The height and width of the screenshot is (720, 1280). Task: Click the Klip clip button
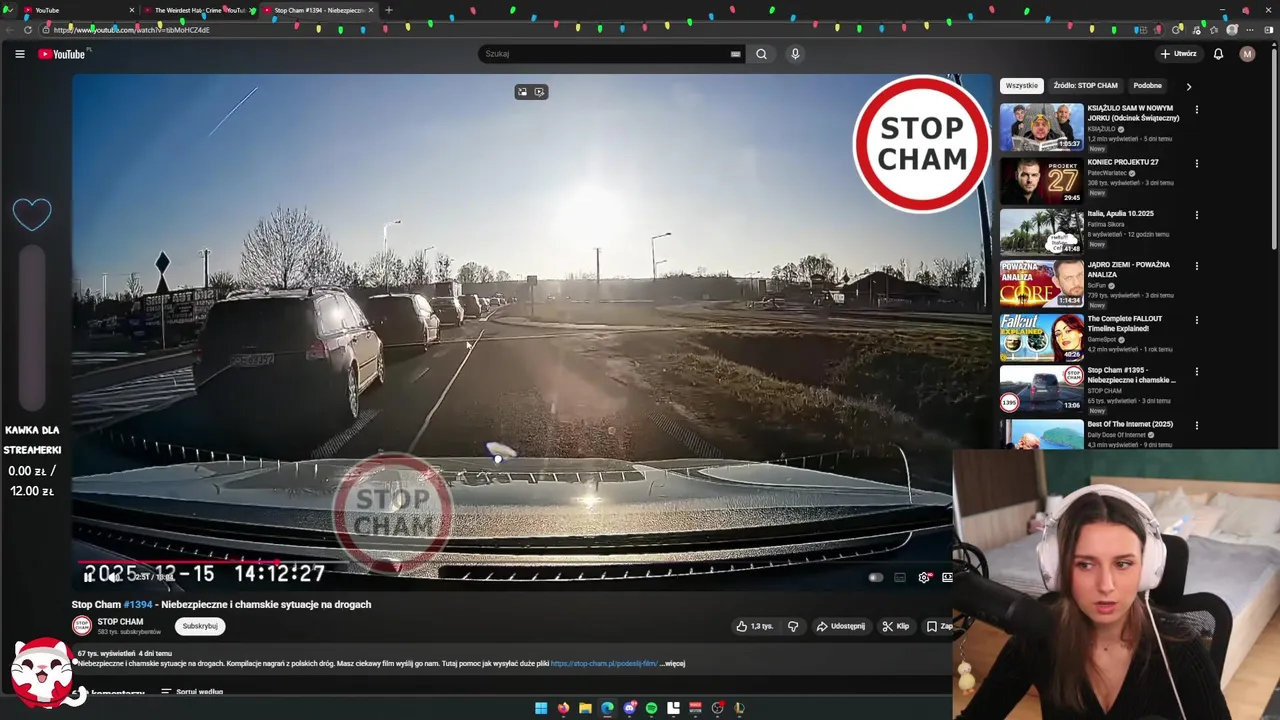click(x=896, y=626)
